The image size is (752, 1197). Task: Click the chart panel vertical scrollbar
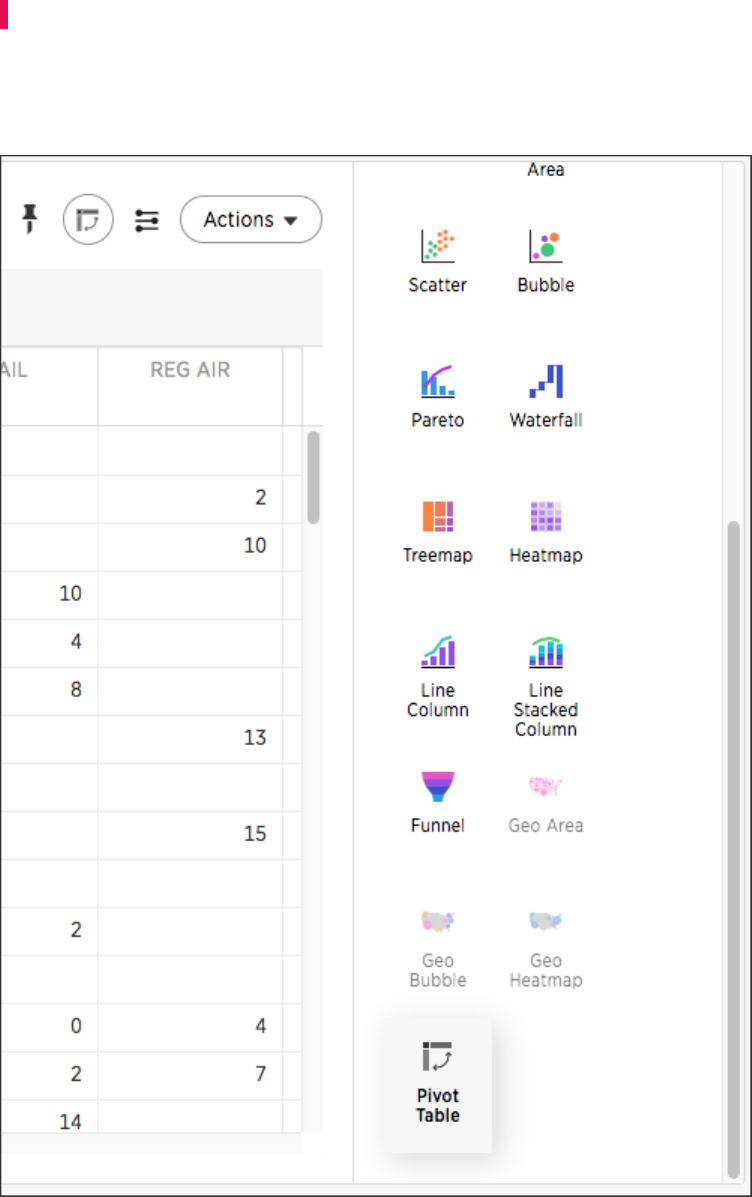[733, 849]
